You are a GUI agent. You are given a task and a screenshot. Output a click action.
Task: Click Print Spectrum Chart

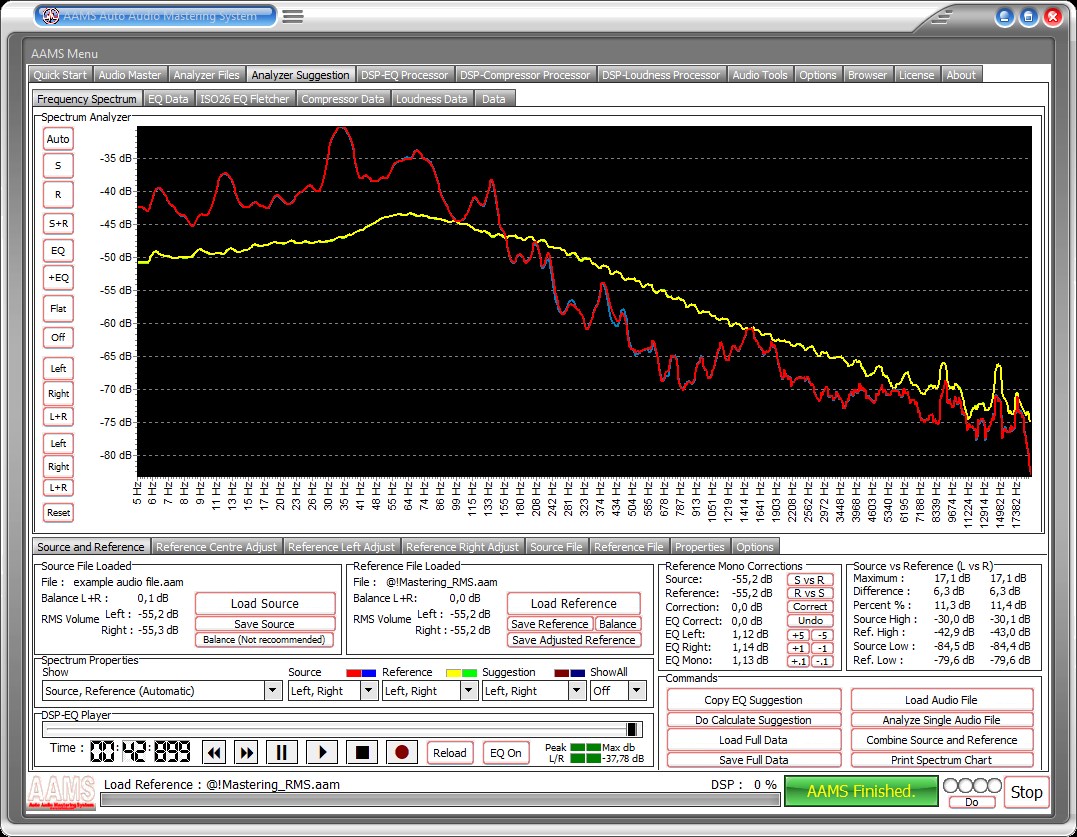pos(942,760)
